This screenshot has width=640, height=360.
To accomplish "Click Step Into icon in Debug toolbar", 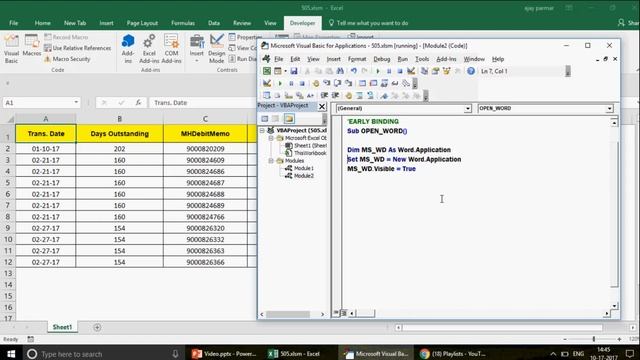I will [327, 84].
